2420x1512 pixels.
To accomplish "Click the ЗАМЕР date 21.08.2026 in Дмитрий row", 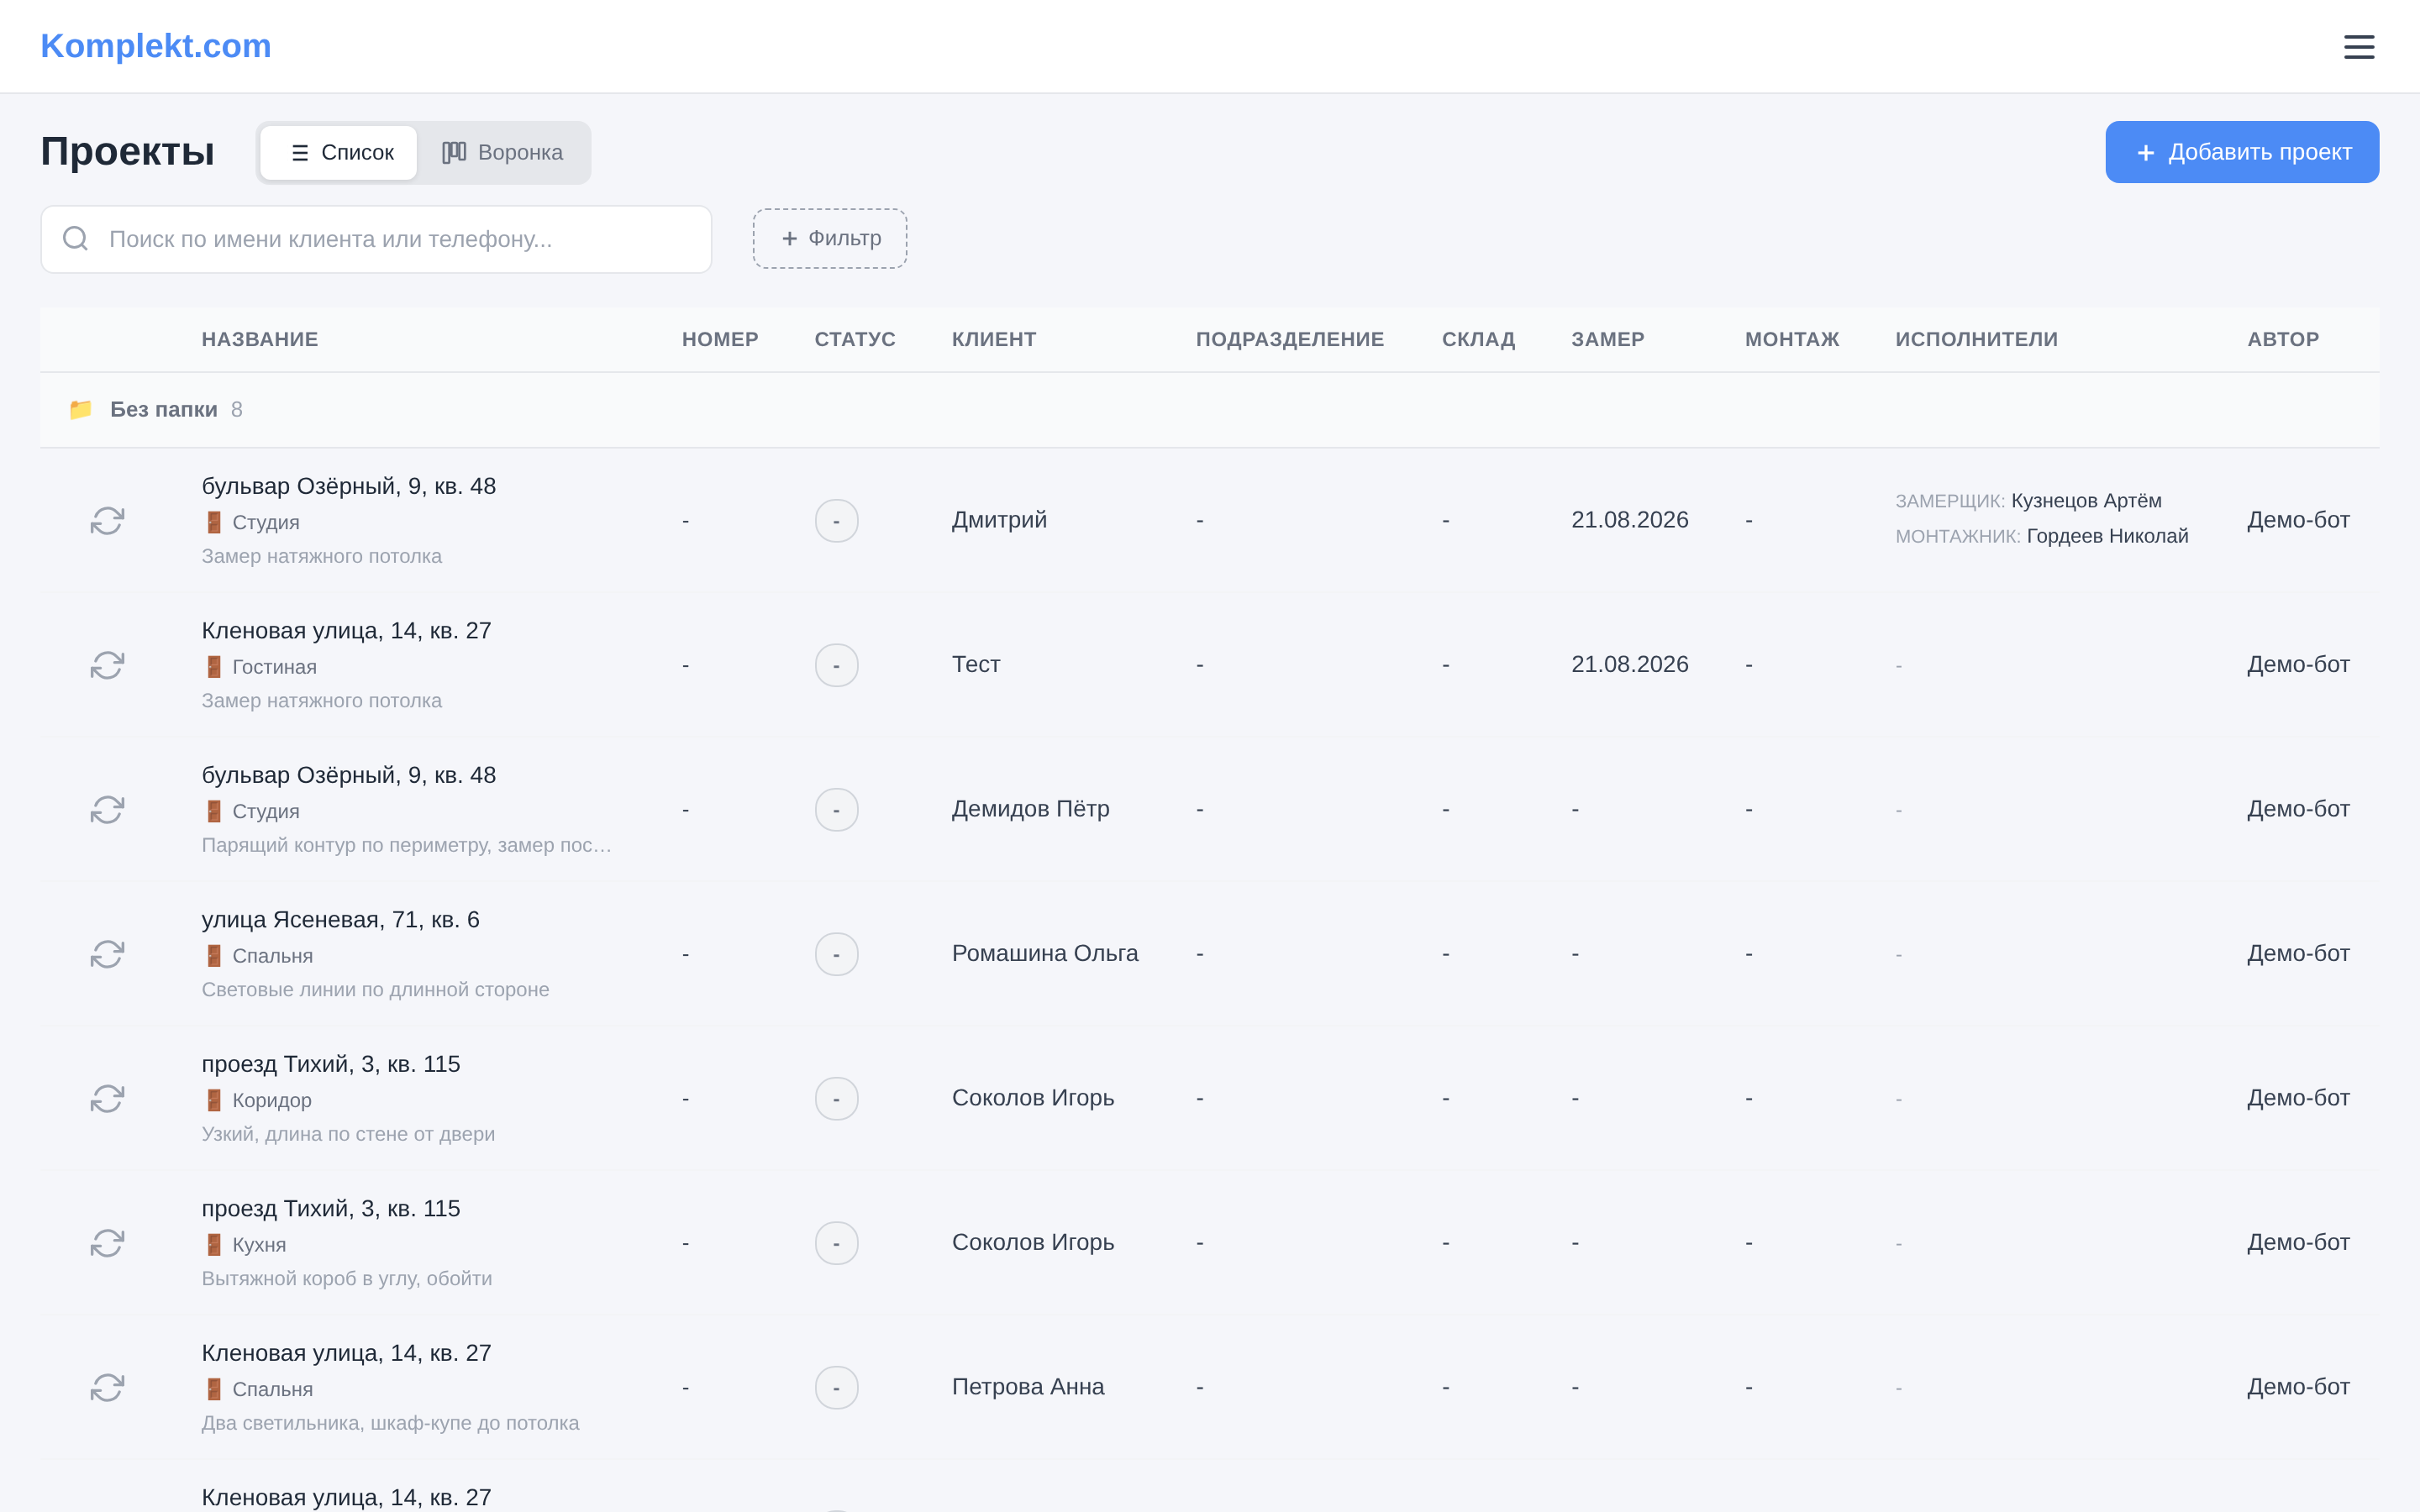I will (1630, 520).
